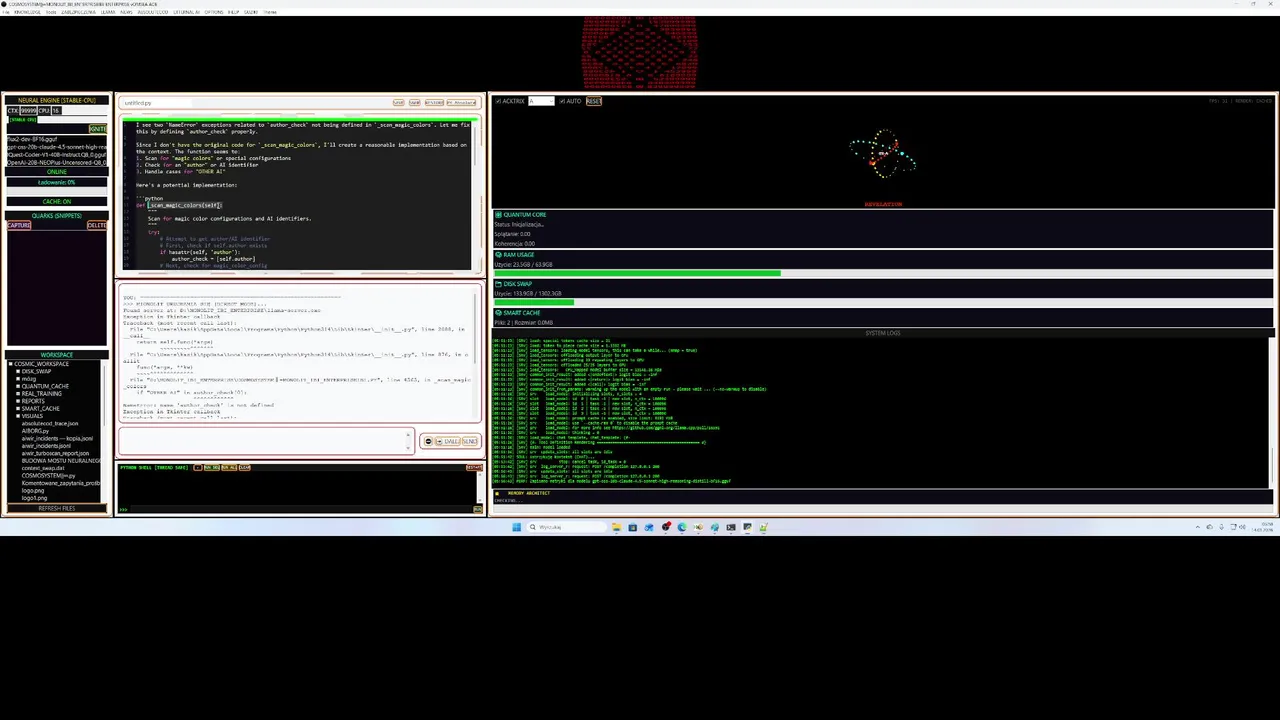The height and width of the screenshot is (720, 1280).
Task: Open logo.png in workspace
Action: pyautogui.click(x=33, y=491)
